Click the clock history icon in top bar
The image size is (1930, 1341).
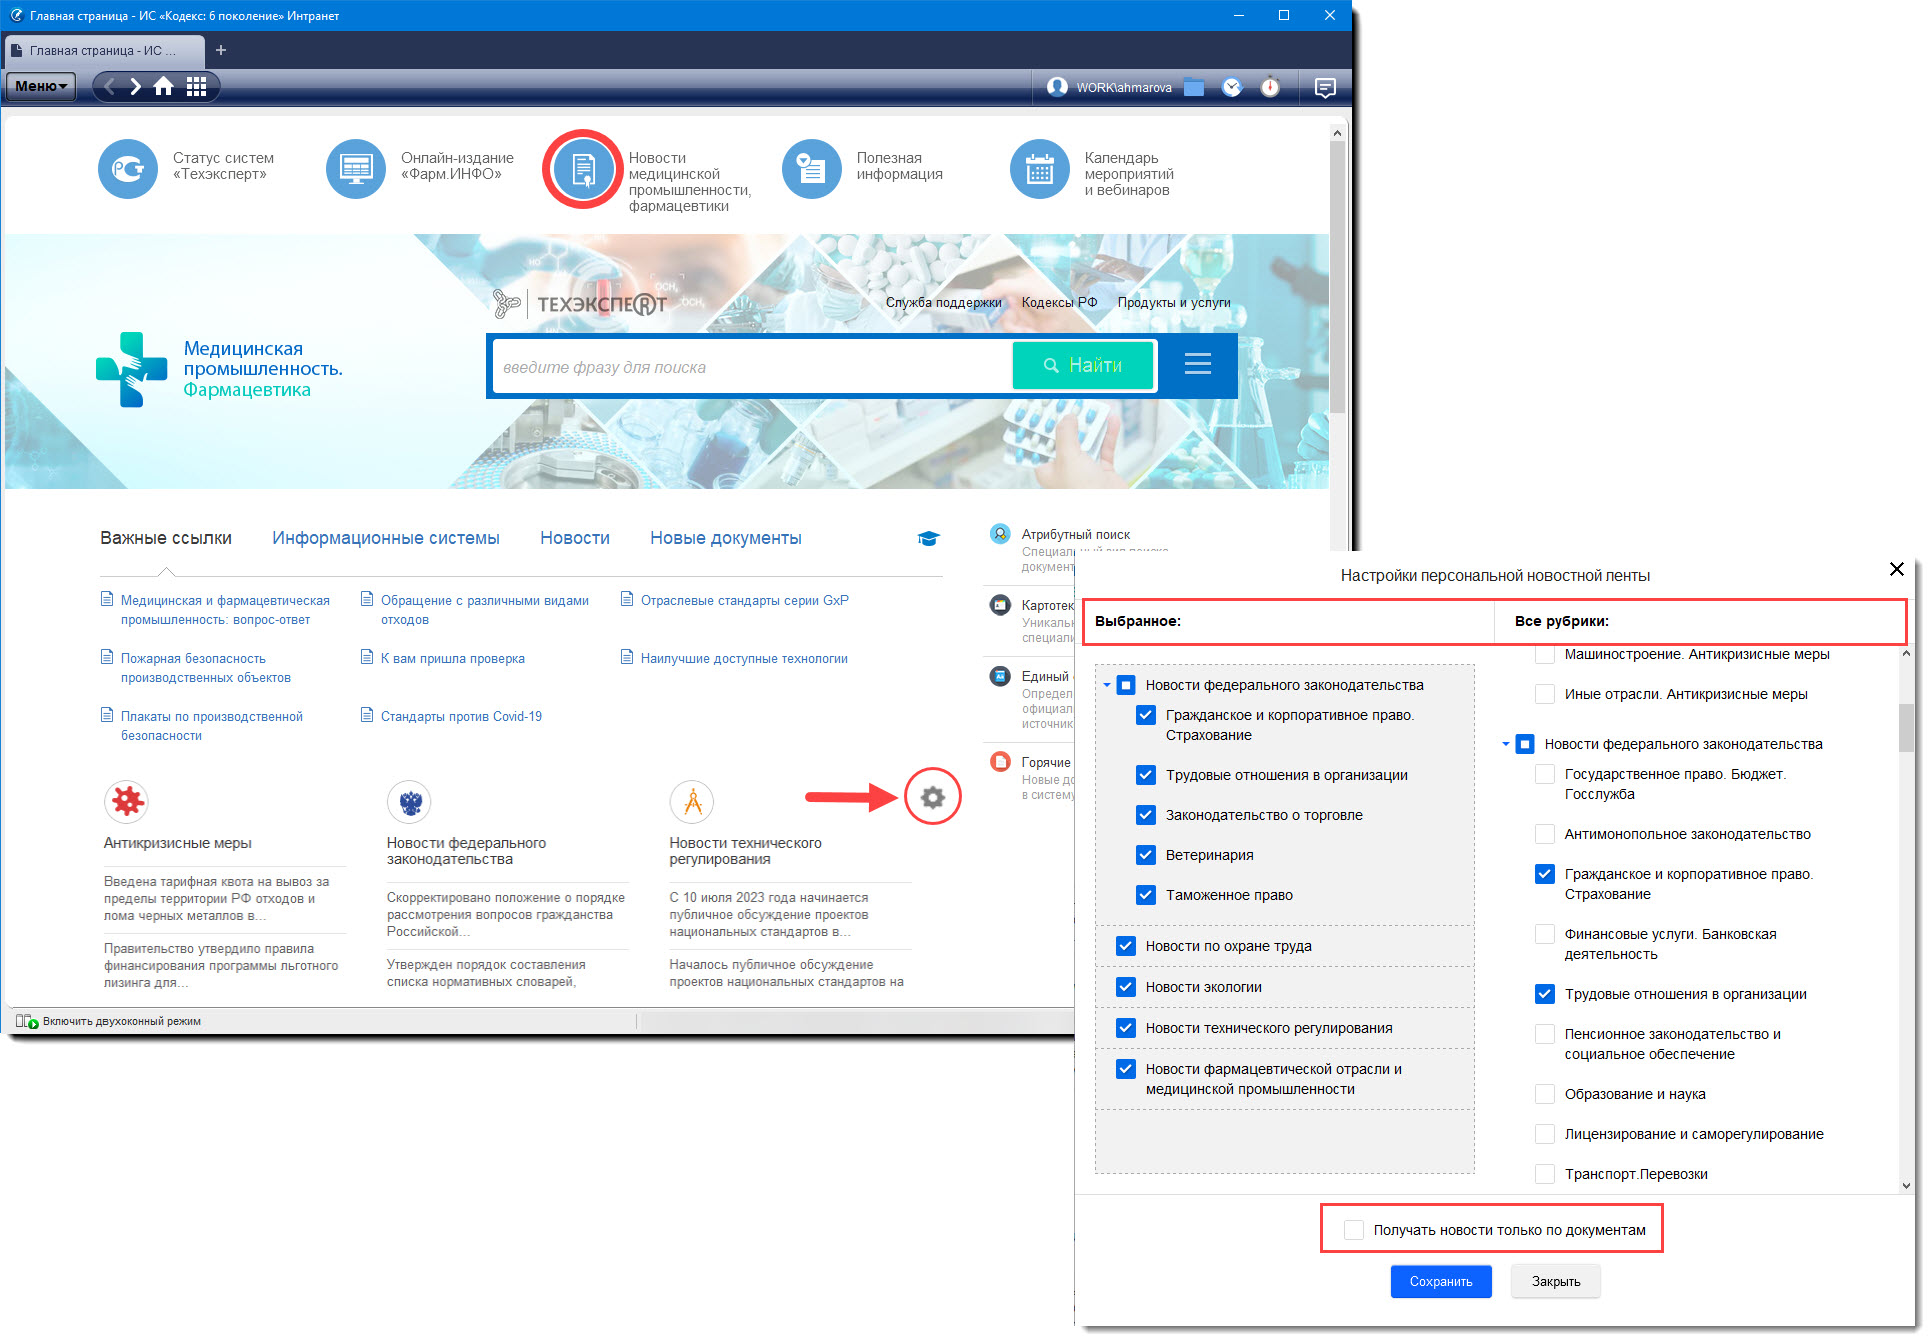(x=1232, y=87)
